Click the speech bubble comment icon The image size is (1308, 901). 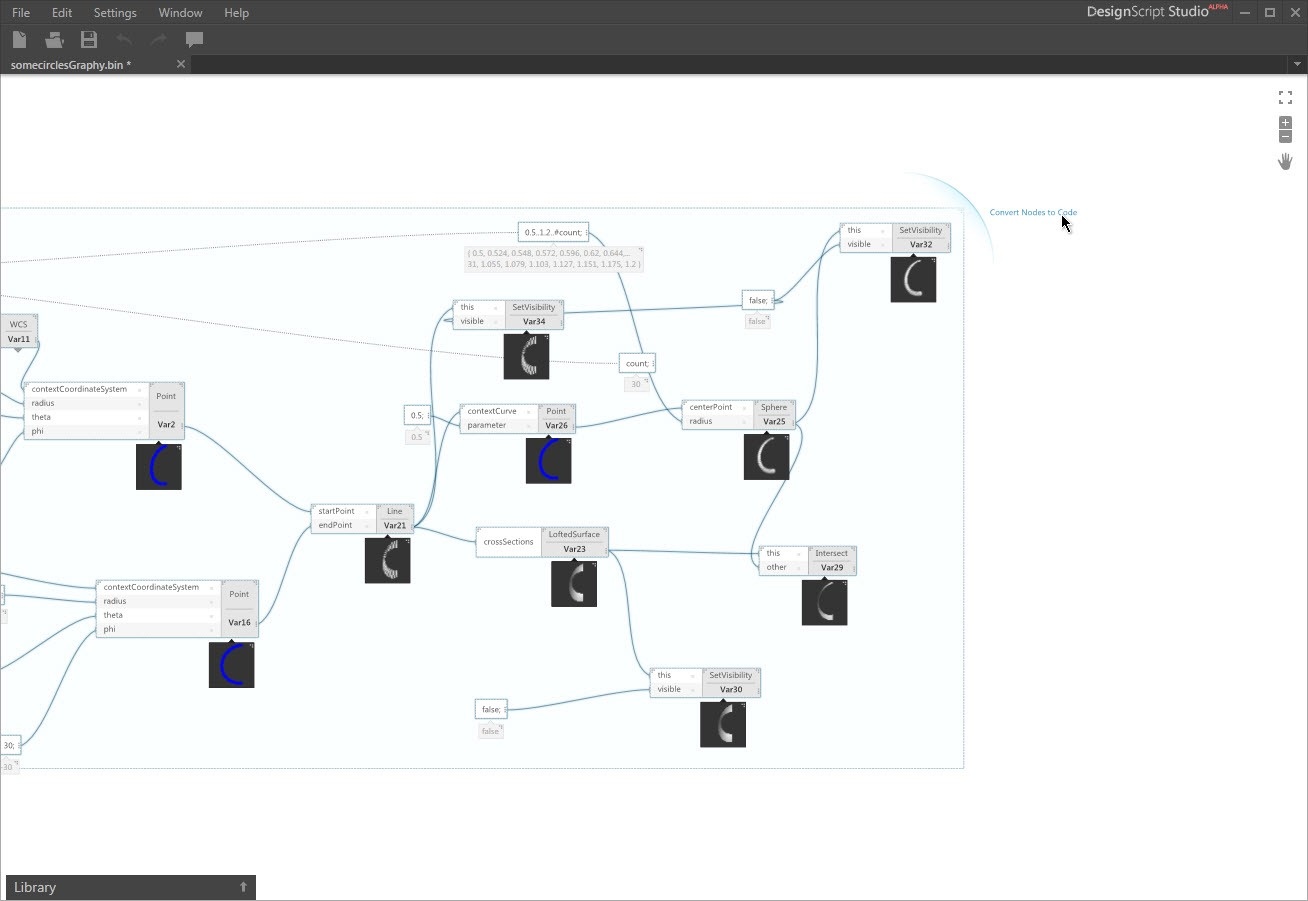194,39
